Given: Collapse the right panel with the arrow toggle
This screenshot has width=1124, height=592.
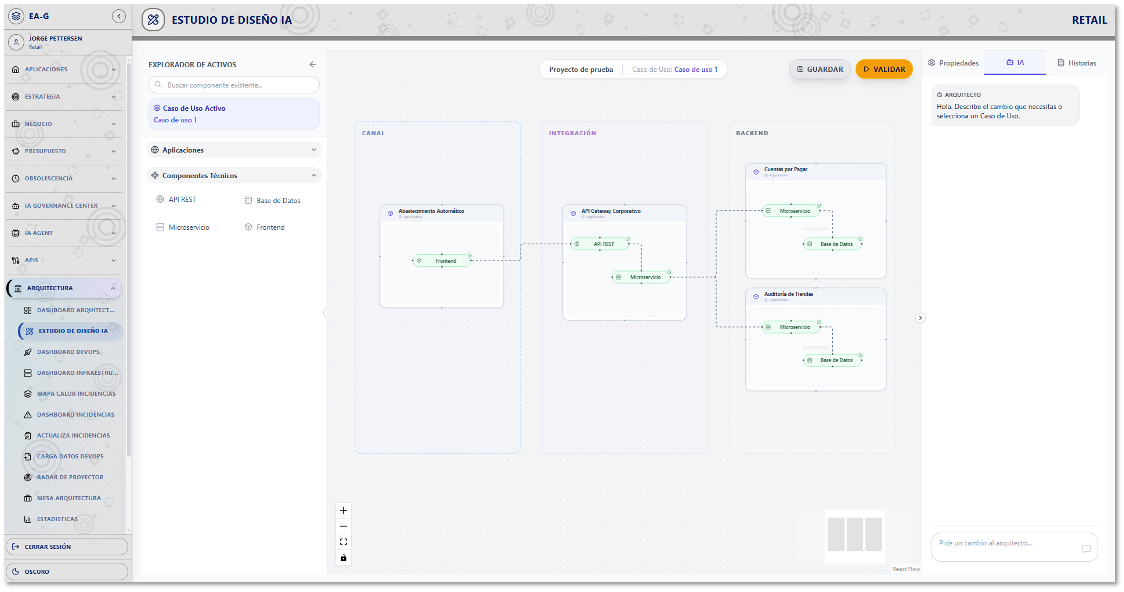Looking at the screenshot, I should pyautogui.click(x=921, y=318).
